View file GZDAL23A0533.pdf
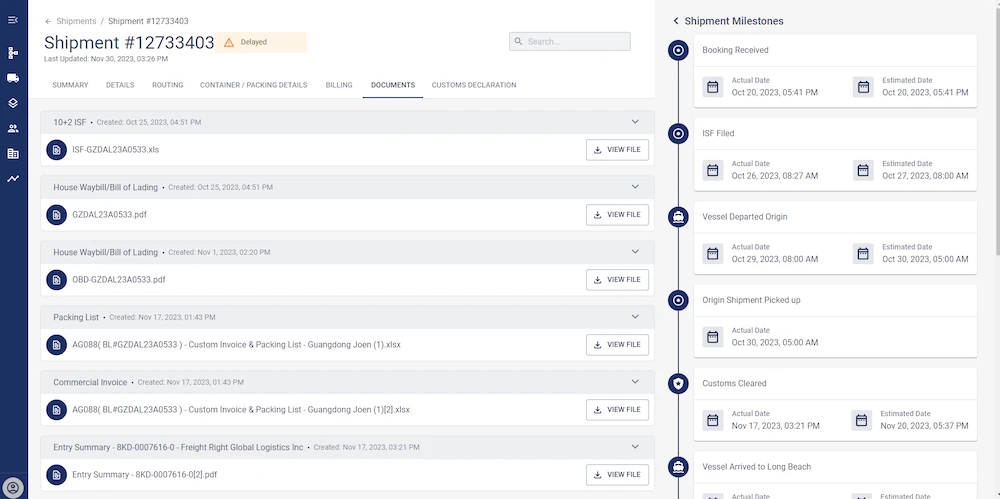Screen dimensions: 1000x499 pyautogui.click(x=617, y=215)
